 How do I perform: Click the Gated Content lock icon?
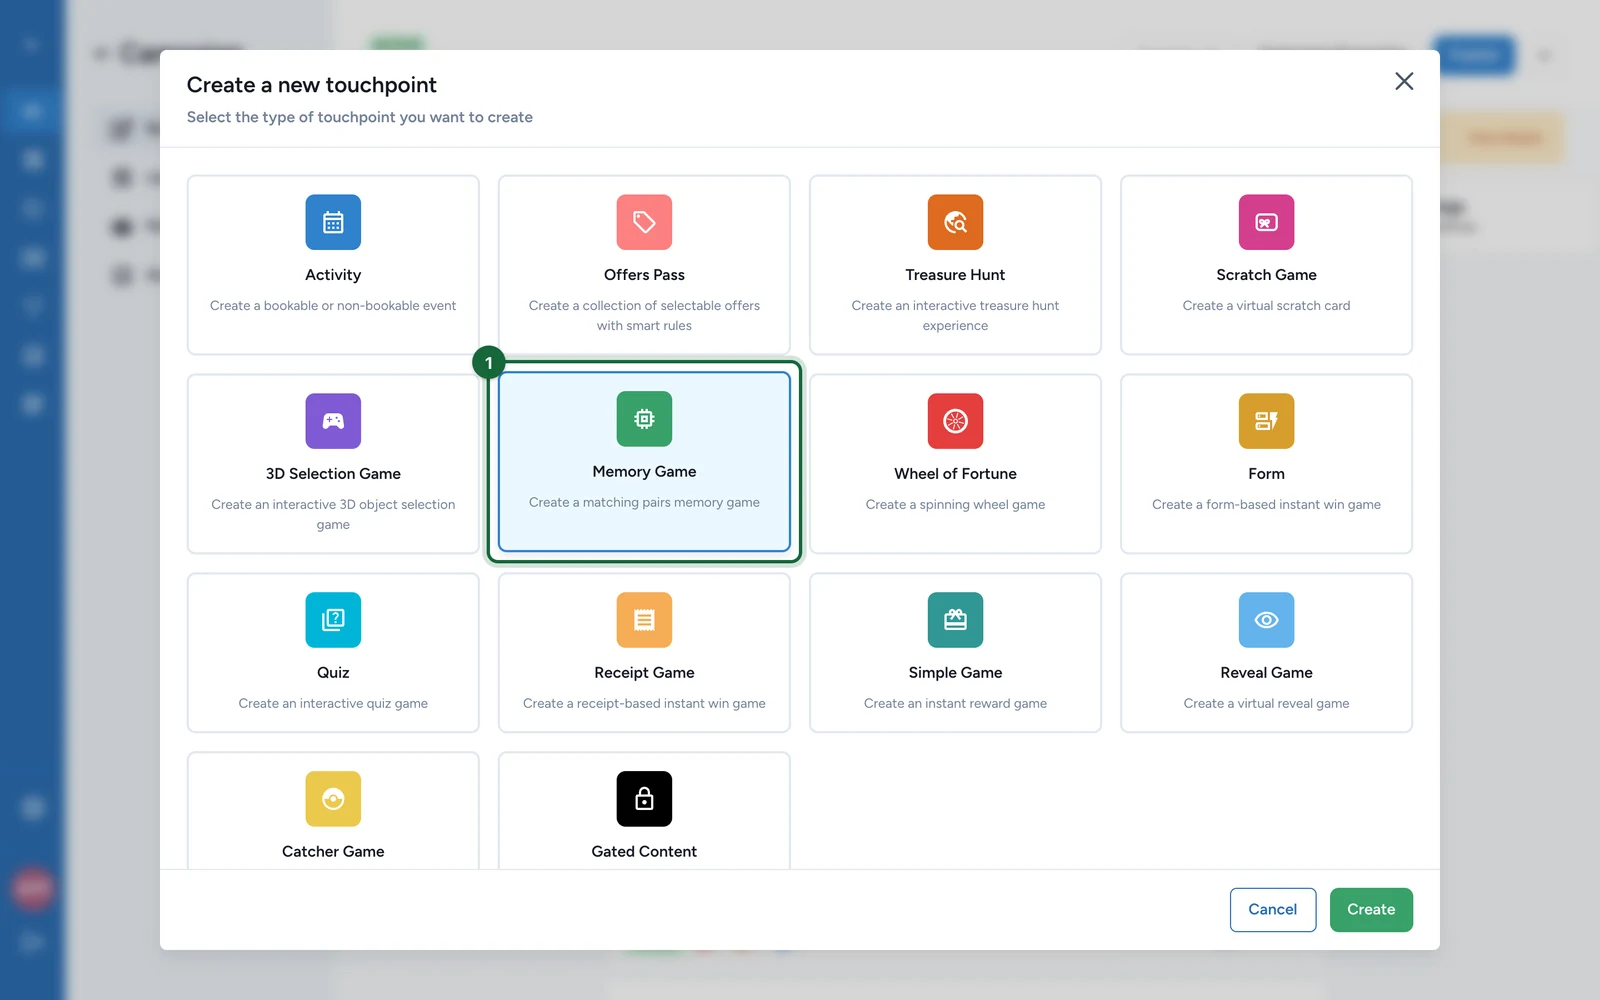(644, 799)
